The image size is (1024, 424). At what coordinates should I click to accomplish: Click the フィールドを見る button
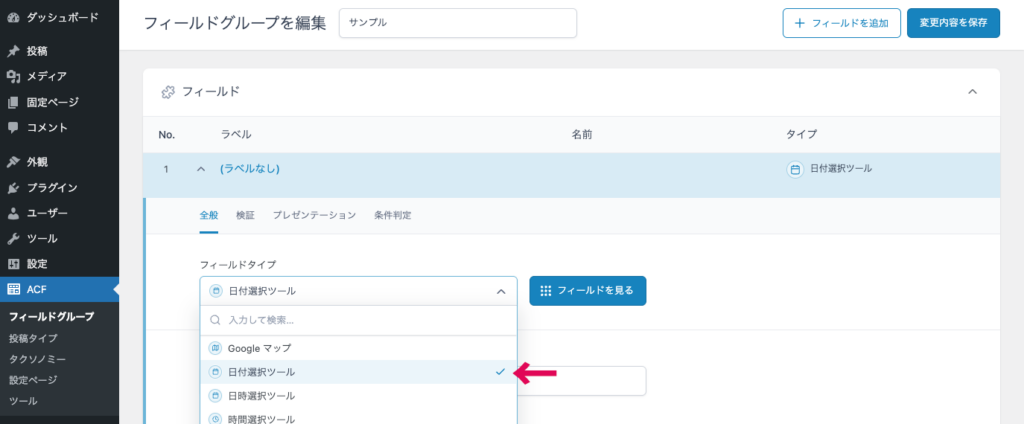[x=587, y=291]
